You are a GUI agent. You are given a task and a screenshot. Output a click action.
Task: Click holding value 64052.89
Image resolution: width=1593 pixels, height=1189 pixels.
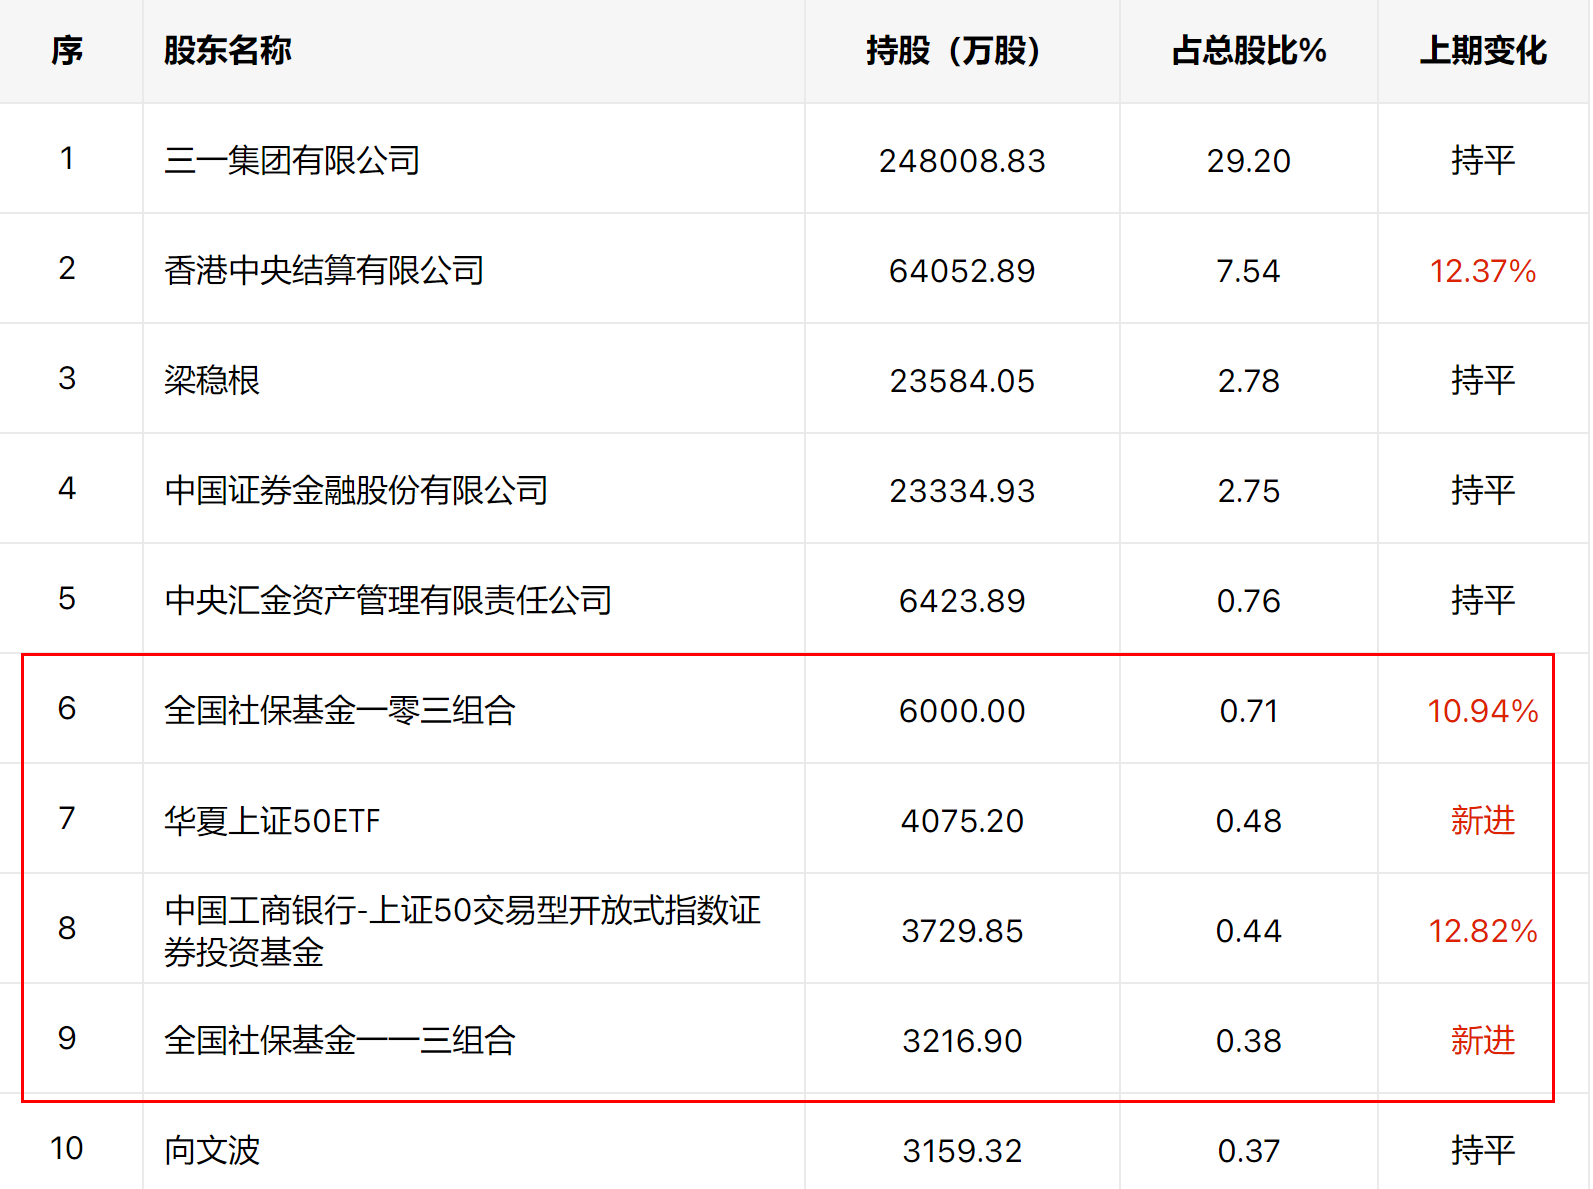point(962,271)
